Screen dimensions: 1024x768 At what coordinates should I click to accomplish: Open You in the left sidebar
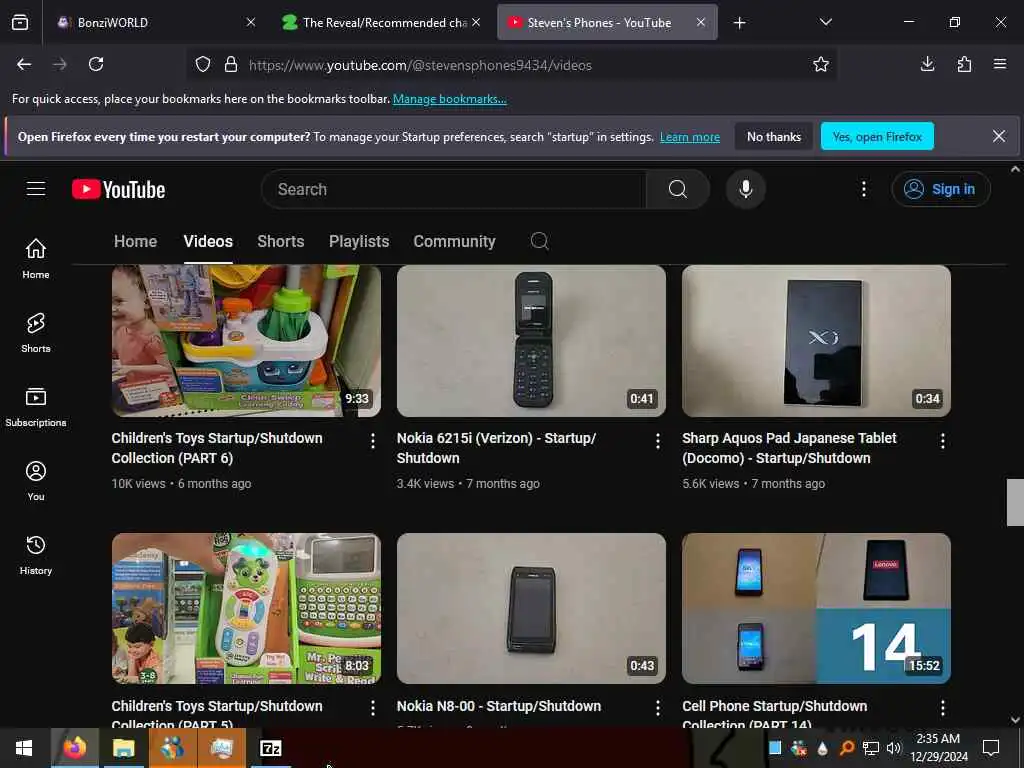[x=36, y=481]
